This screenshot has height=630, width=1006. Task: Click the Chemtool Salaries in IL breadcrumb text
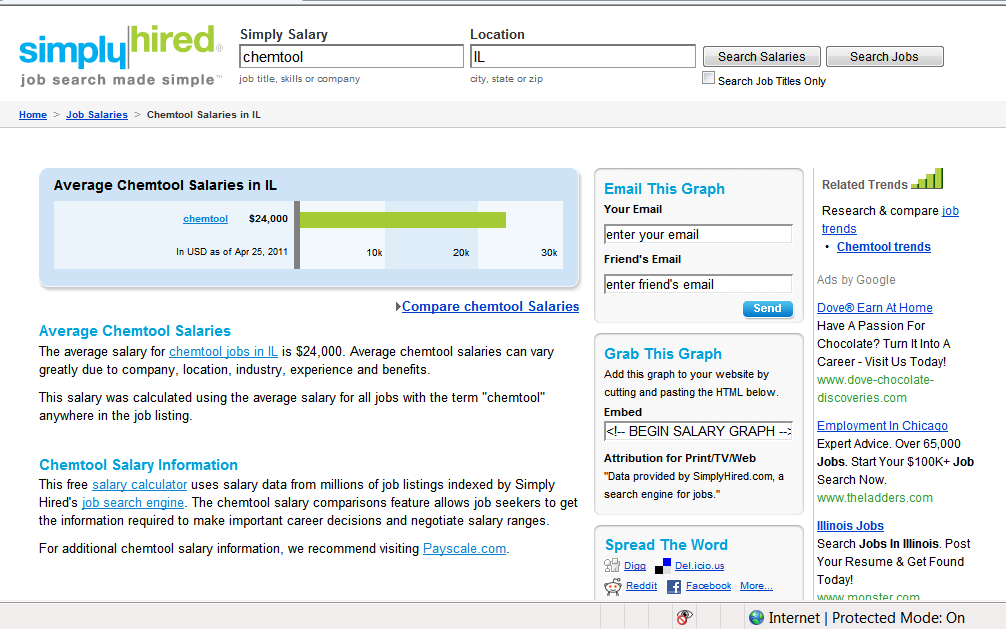(204, 115)
